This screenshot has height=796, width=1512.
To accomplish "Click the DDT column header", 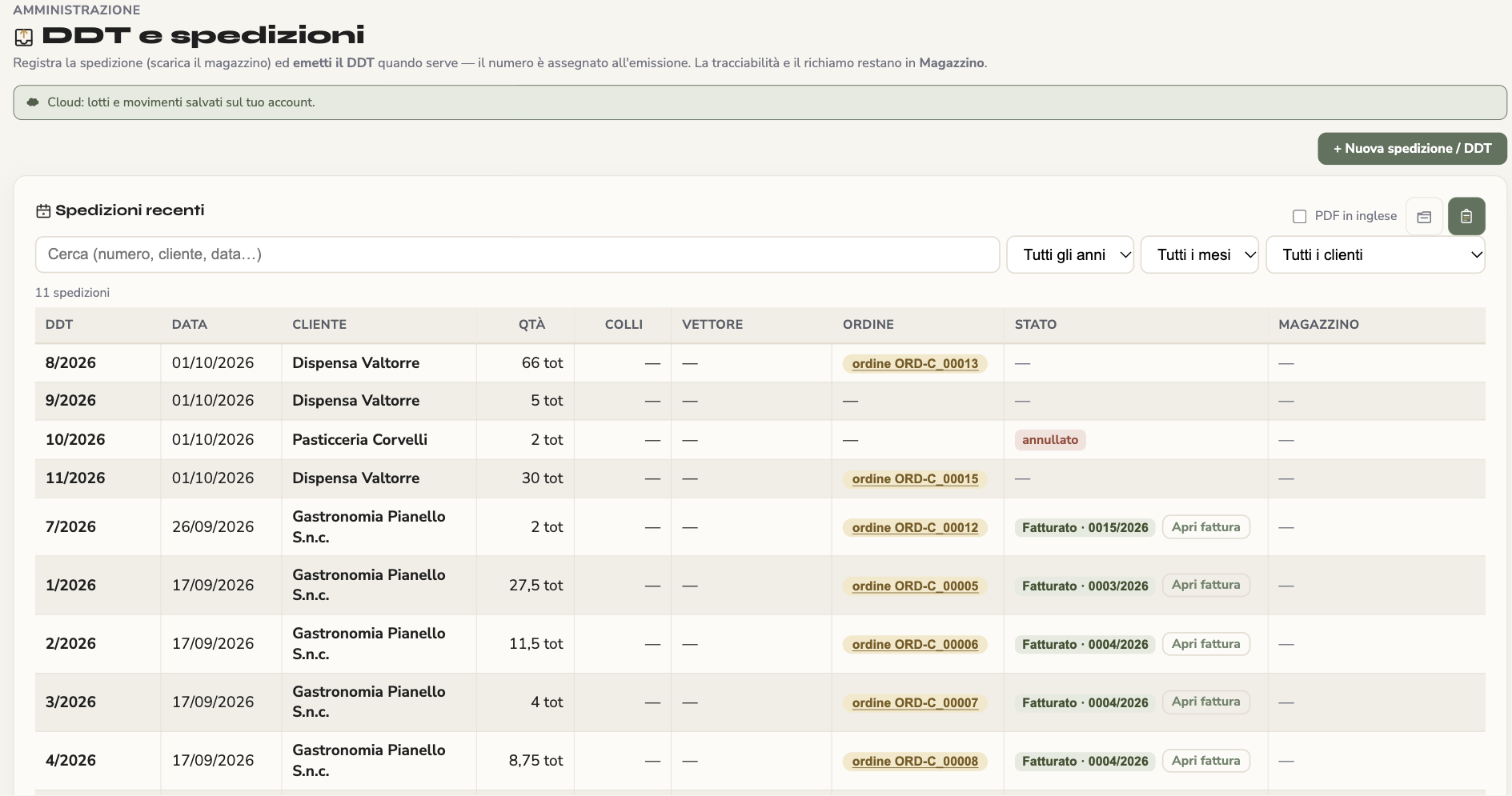I will coord(59,325).
